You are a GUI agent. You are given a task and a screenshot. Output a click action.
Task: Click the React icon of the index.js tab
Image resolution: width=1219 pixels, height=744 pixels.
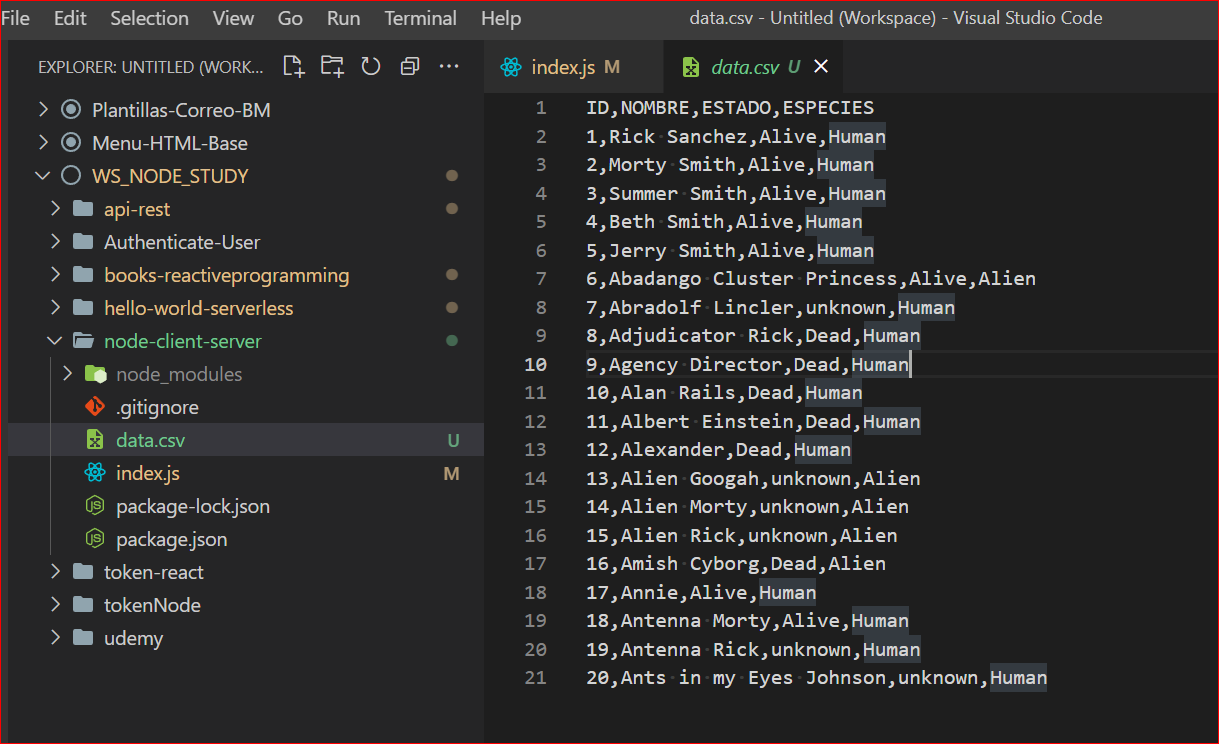pos(512,67)
